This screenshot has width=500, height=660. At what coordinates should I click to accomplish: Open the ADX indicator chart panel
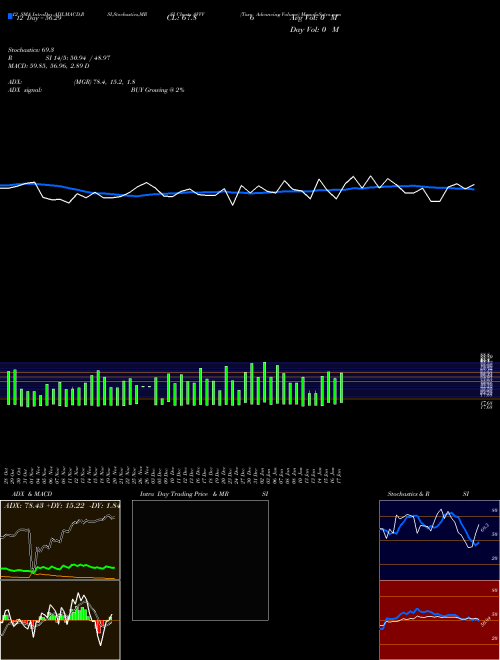coord(60,540)
